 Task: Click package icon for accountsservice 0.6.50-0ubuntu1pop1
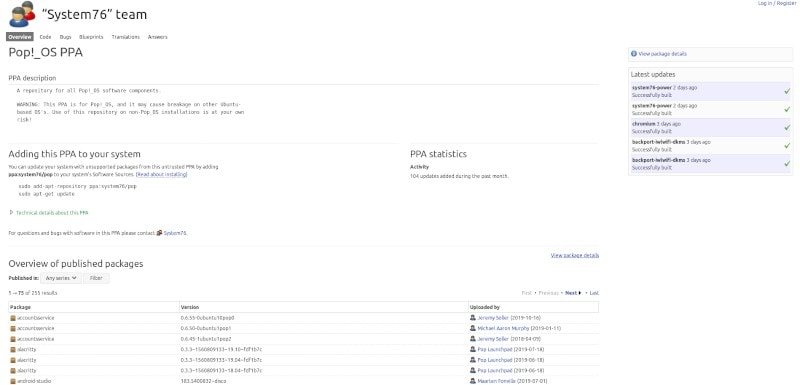point(13,328)
